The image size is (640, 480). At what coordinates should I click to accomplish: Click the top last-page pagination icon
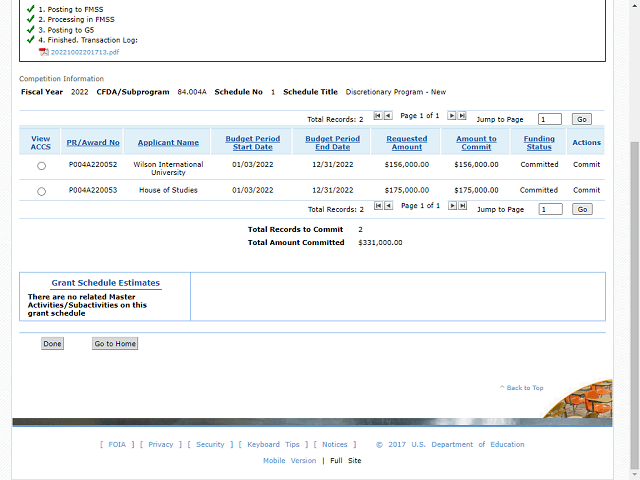(x=462, y=116)
